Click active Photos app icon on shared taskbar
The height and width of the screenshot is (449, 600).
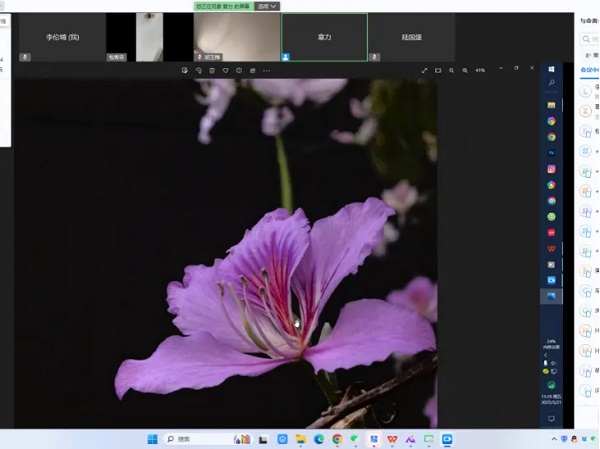click(x=551, y=297)
